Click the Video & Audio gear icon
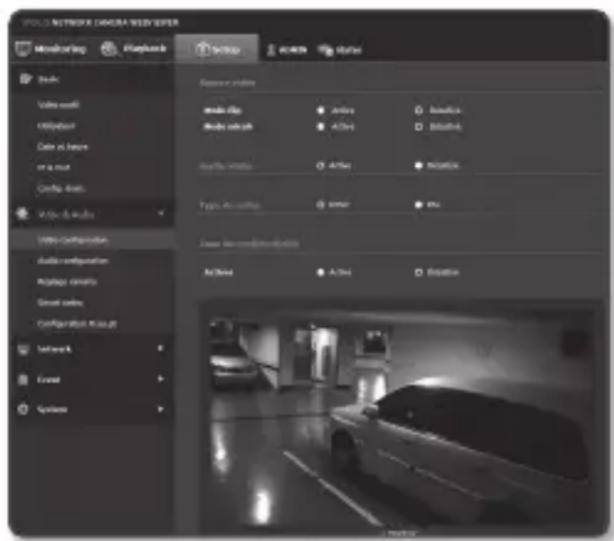This screenshot has width=614, height=541. click(23, 213)
